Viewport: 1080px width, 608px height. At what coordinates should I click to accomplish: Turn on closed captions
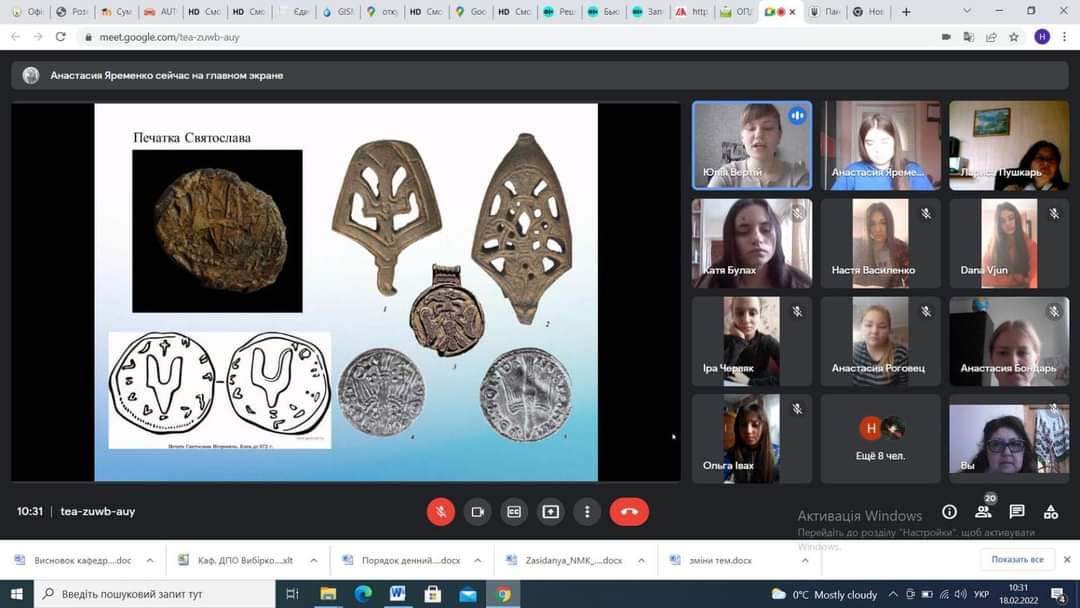pos(514,512)
